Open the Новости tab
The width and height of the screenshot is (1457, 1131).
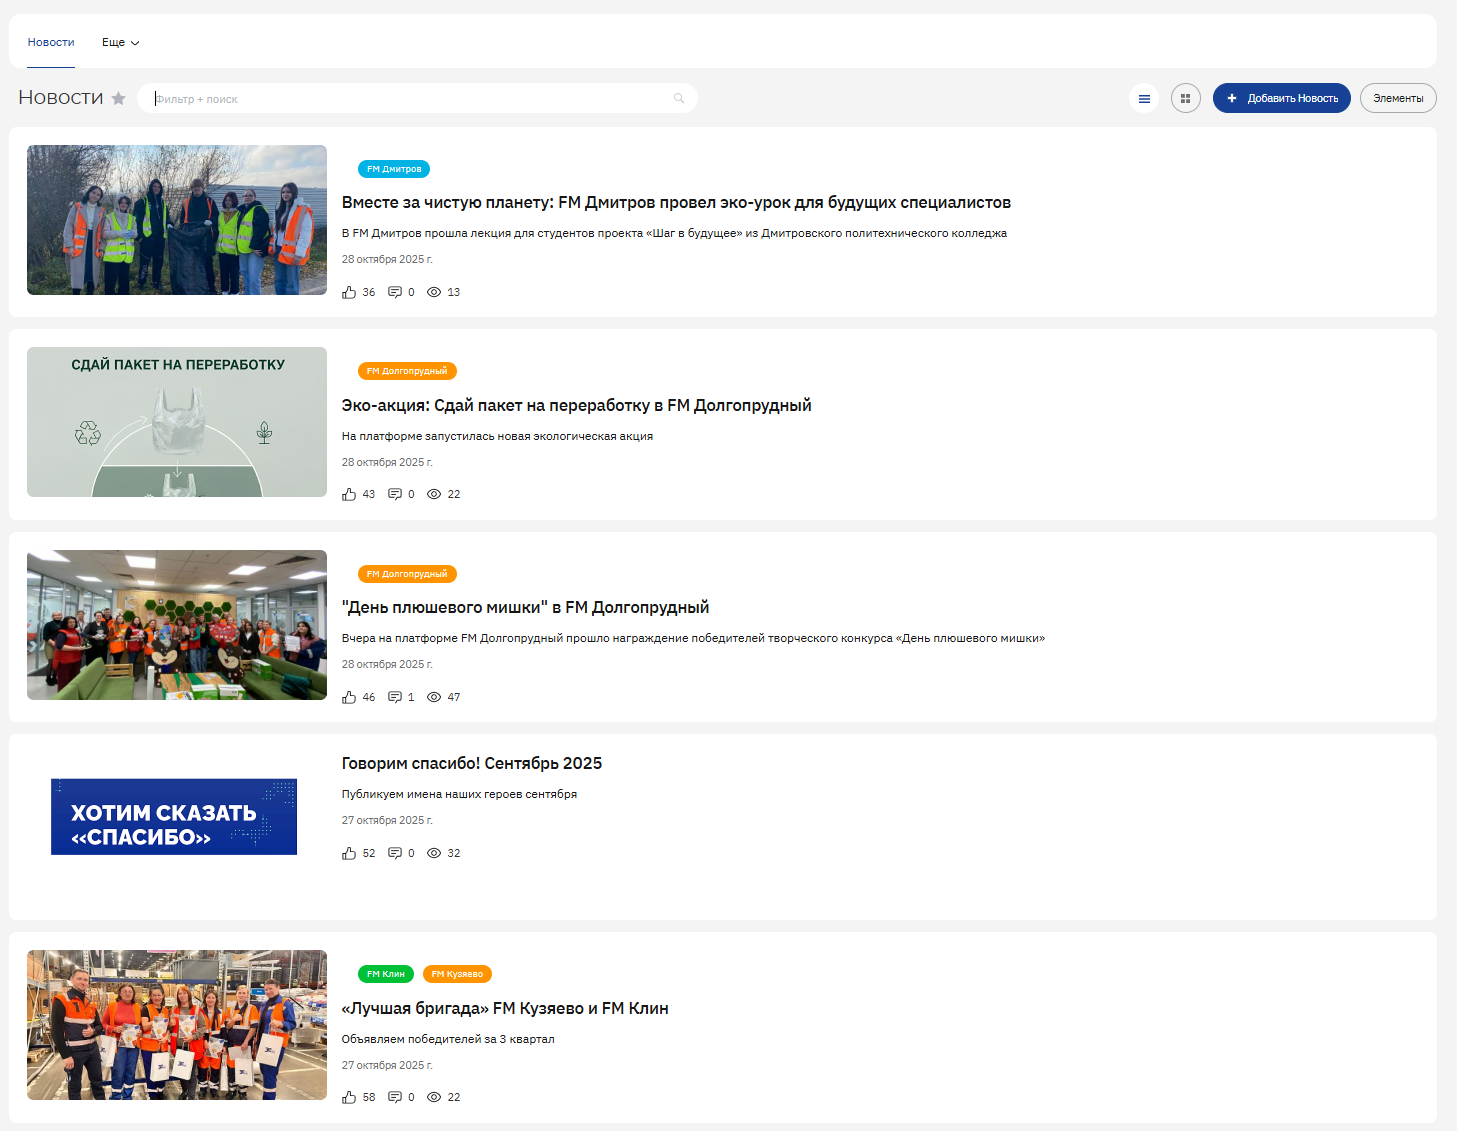[x=51, y=43]
